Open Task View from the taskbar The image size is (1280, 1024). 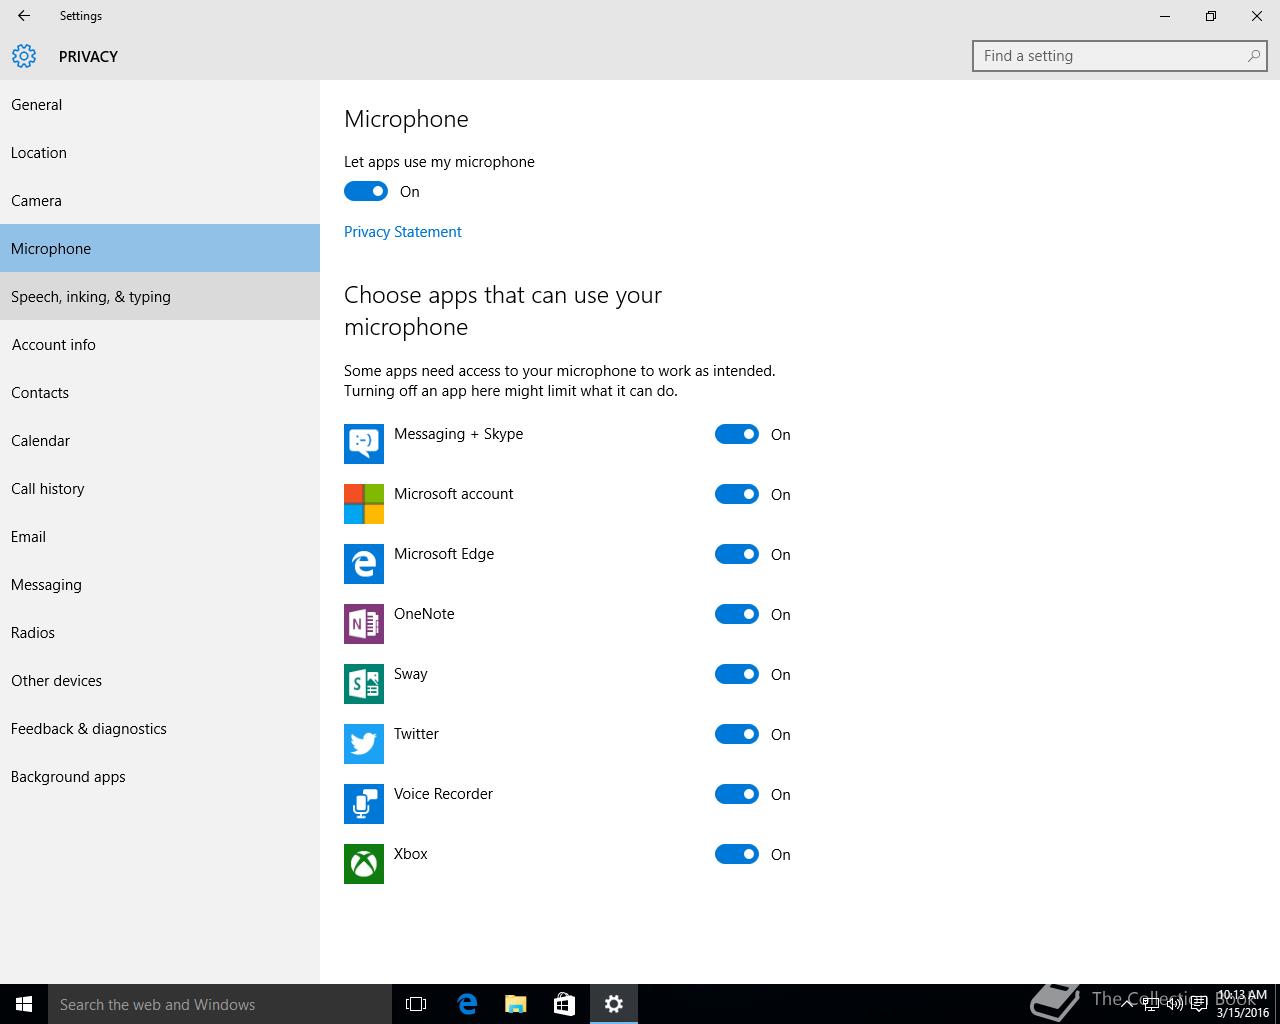pyautogui.click(x=416, y=1004)
